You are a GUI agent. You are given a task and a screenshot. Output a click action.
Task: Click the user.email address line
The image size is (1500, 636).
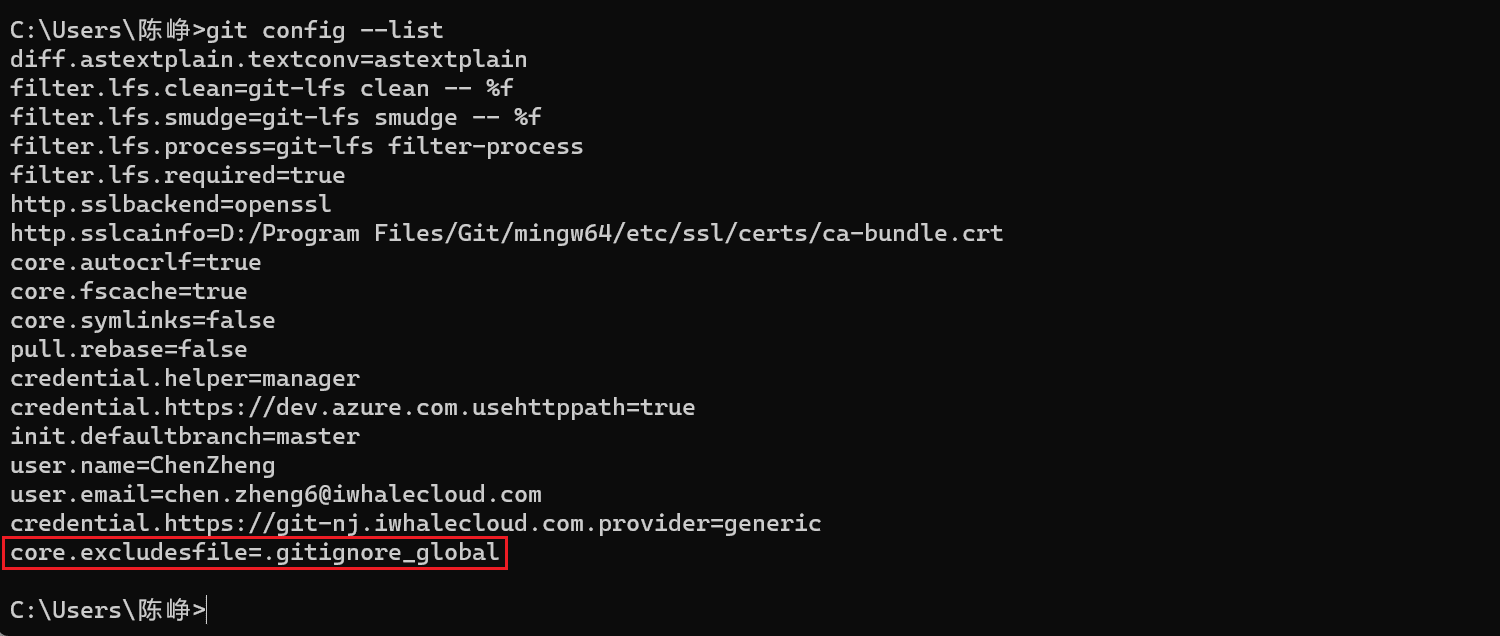click(x=276, y=494)
